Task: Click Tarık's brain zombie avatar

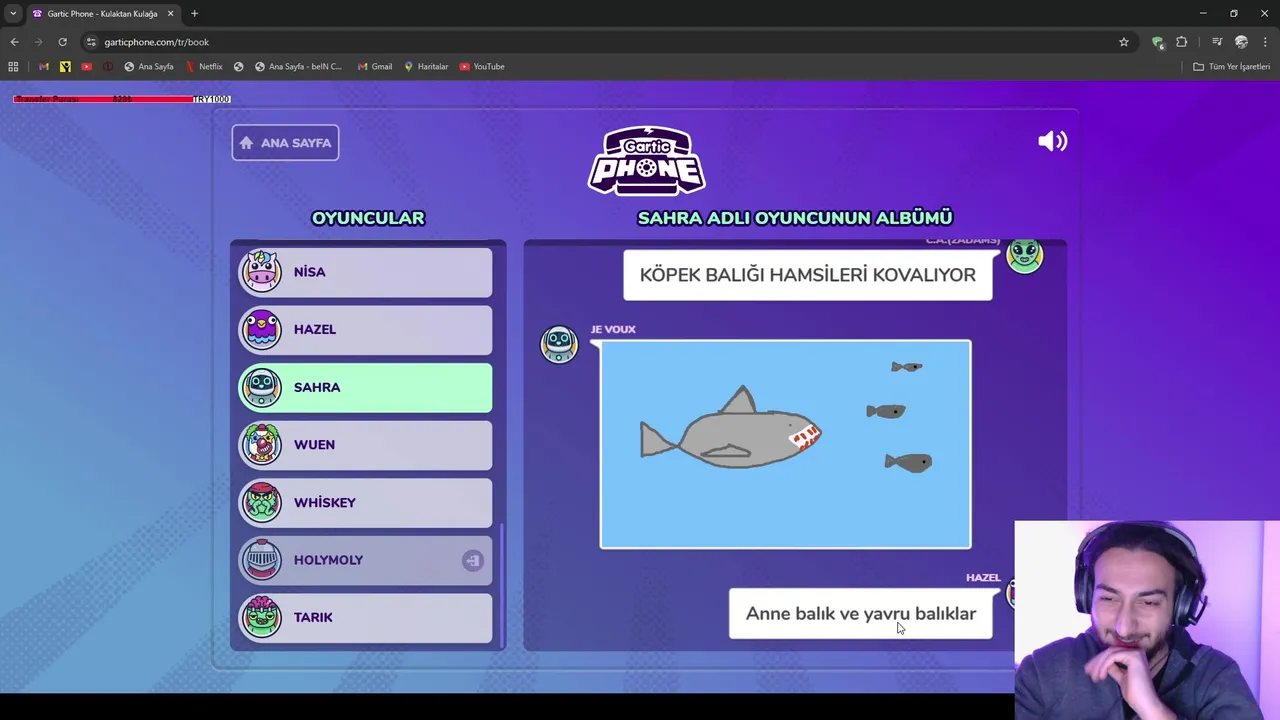Action: (261, 617)
